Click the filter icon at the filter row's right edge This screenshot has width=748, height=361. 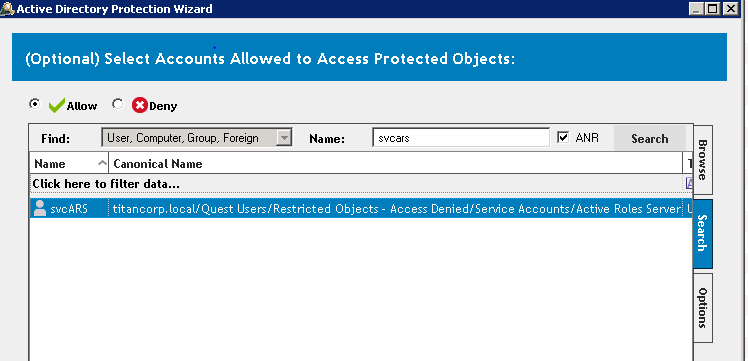(x=689, y=183)
